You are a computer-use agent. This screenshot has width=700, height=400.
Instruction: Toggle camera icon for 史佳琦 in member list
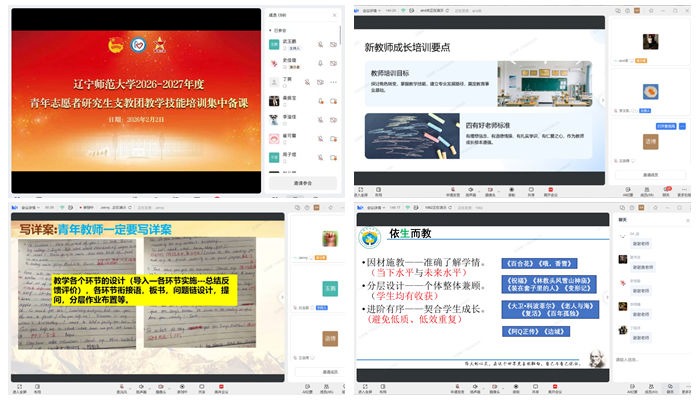[334, 63]
